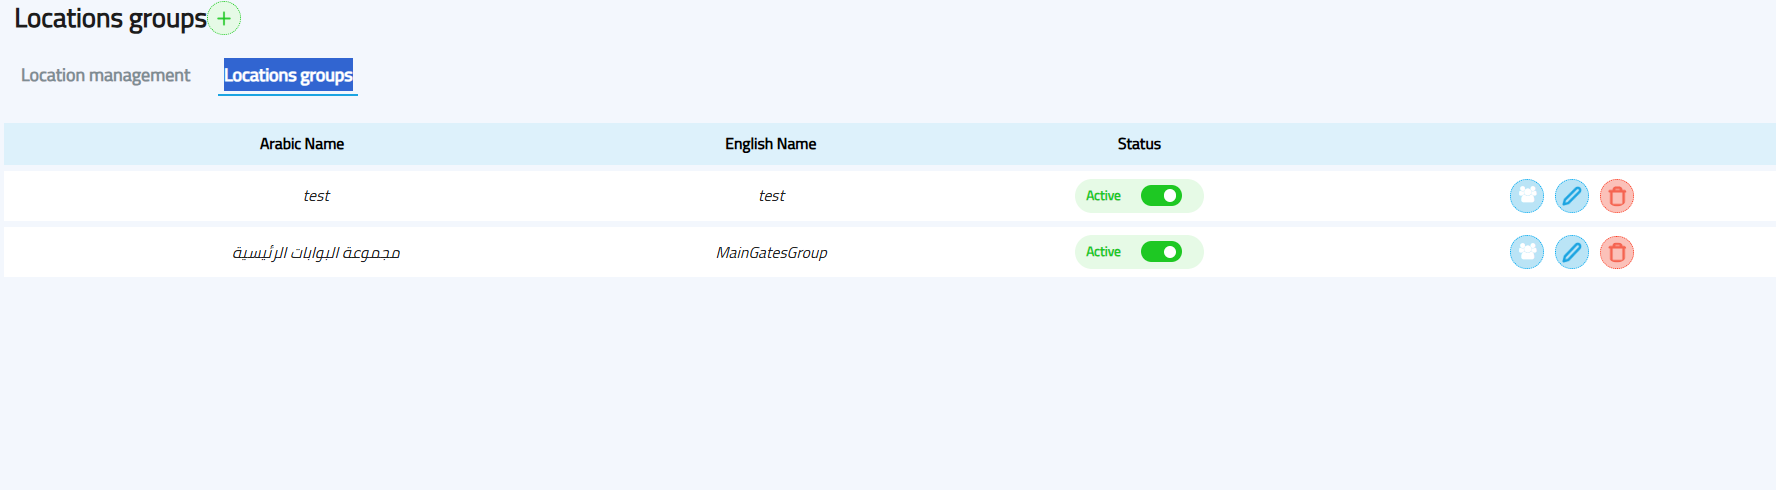Viewport: 1776px width, 490px height.
Task: Toggle Active status switch for test group
Action: pos(1161,196)
